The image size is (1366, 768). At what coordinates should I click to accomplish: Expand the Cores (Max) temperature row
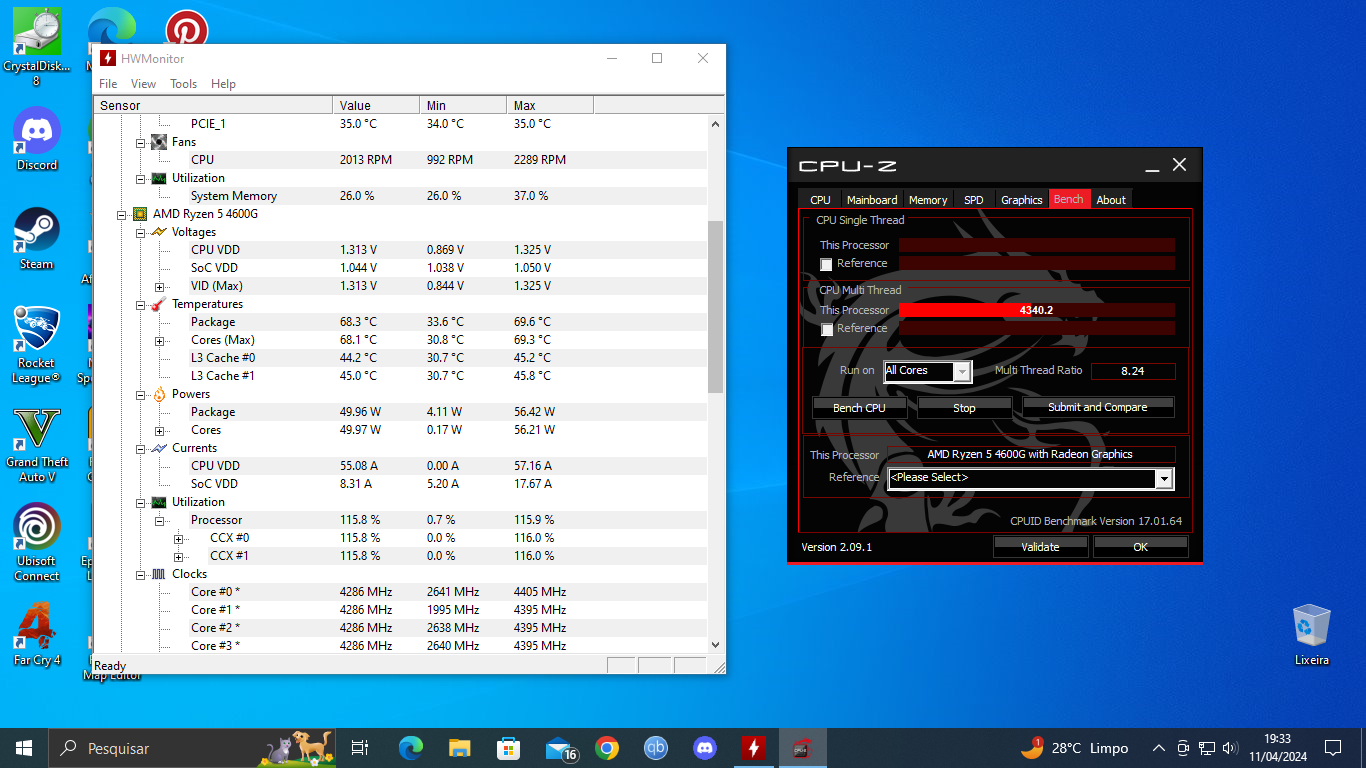pos(160,340)
